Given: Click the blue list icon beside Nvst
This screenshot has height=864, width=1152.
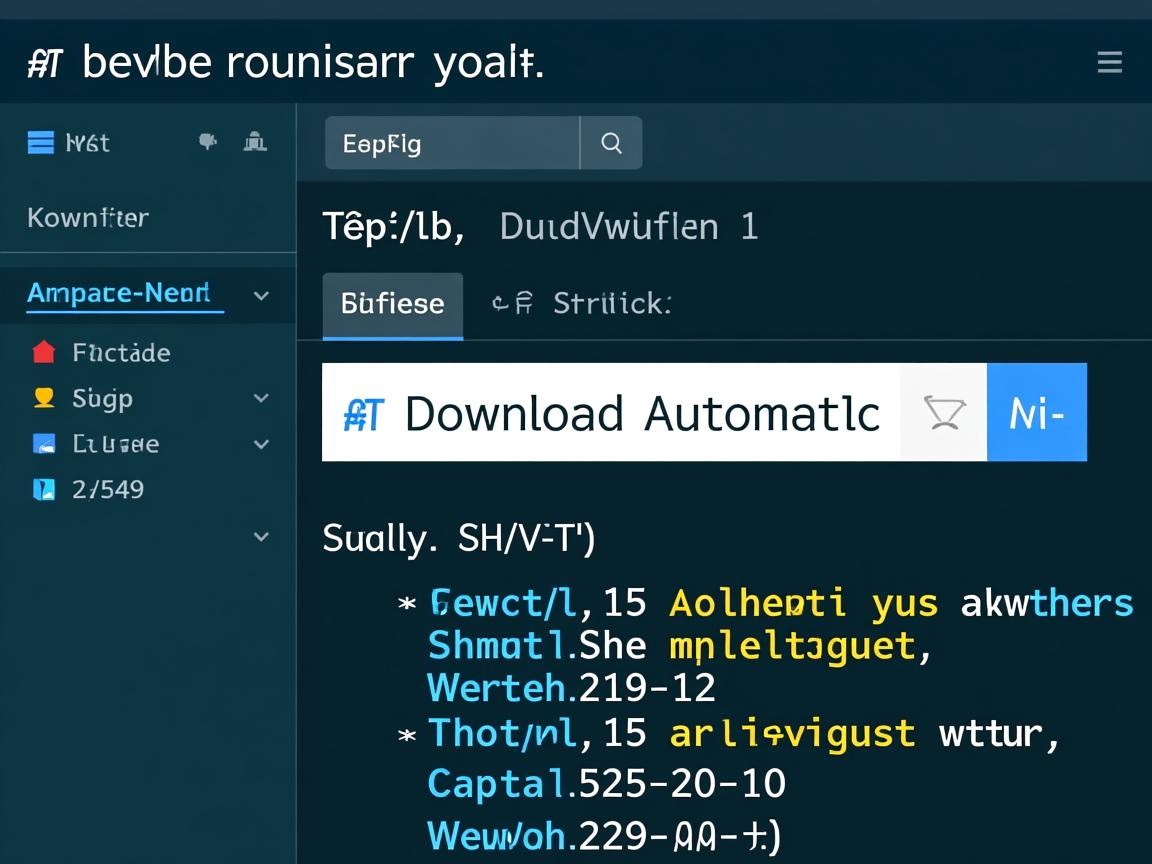Looking at the screenshot, I should 41,143.
